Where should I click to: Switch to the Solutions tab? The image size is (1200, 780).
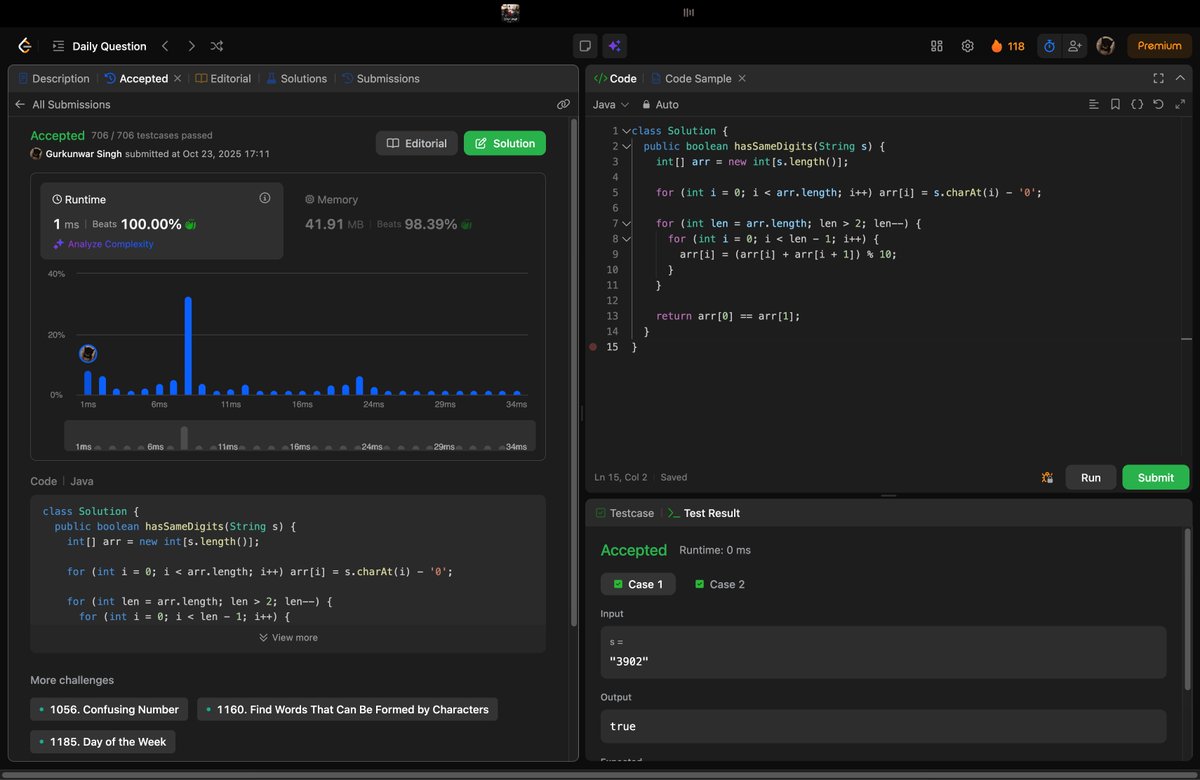click(x=296, y=78)
